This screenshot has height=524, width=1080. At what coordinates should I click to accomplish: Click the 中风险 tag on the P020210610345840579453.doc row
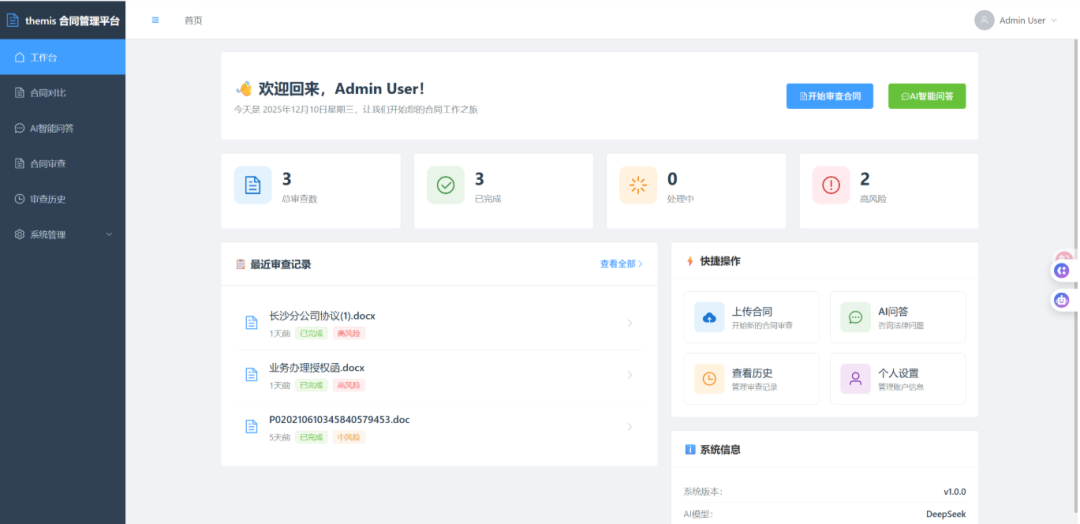(x=349, y=437)
